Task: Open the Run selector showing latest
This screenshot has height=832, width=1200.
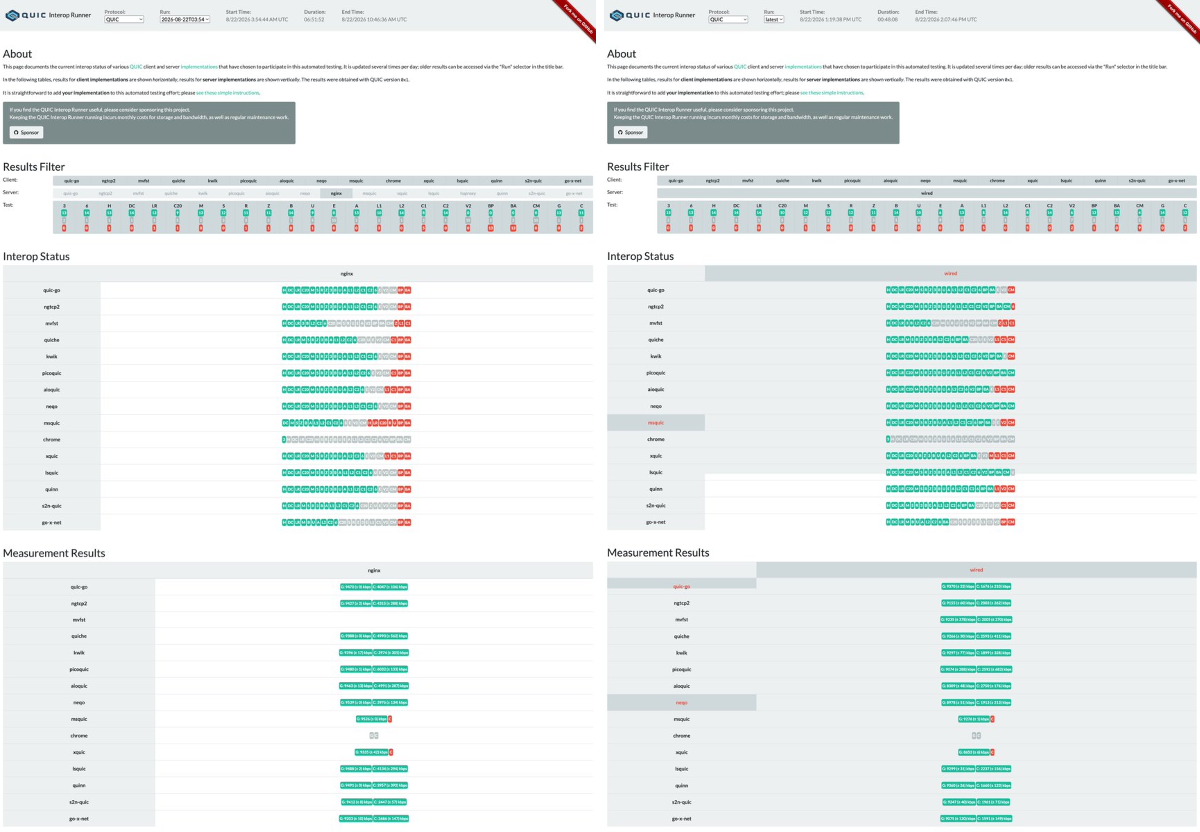Action: pos(774,19)
